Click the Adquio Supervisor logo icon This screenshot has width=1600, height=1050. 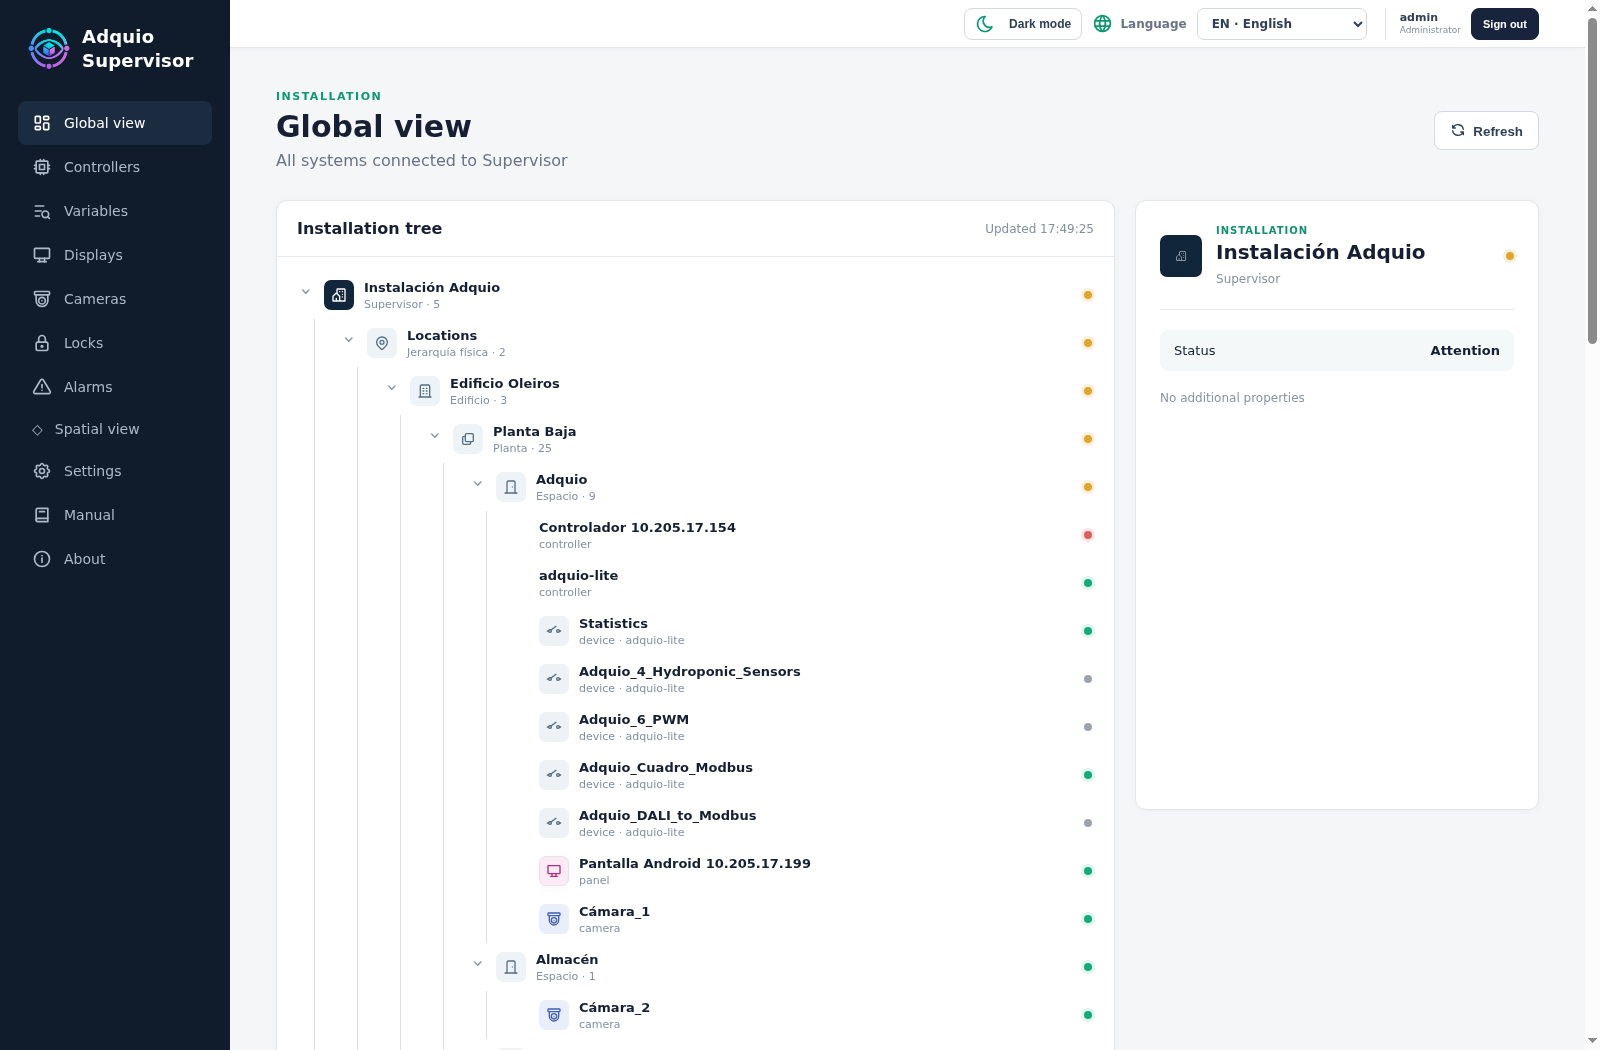pyautogui.click(x=49, y=48)
